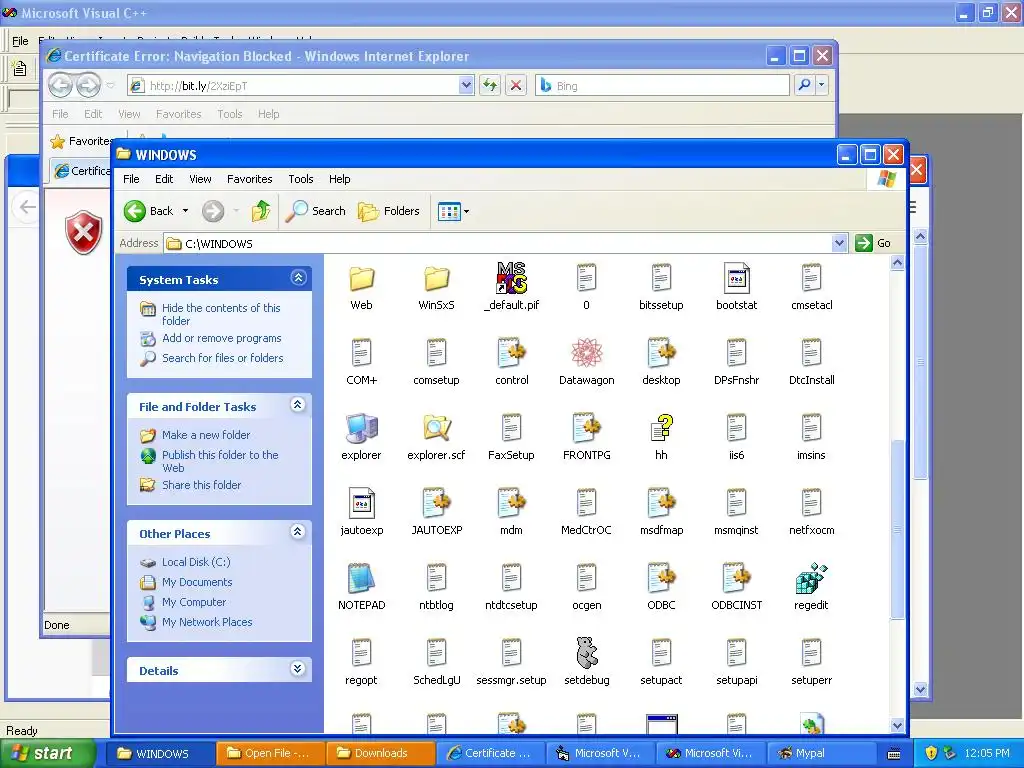Click the Internet Explorer Stop button
The image size is (1024, 768).
tap(516, 85)
